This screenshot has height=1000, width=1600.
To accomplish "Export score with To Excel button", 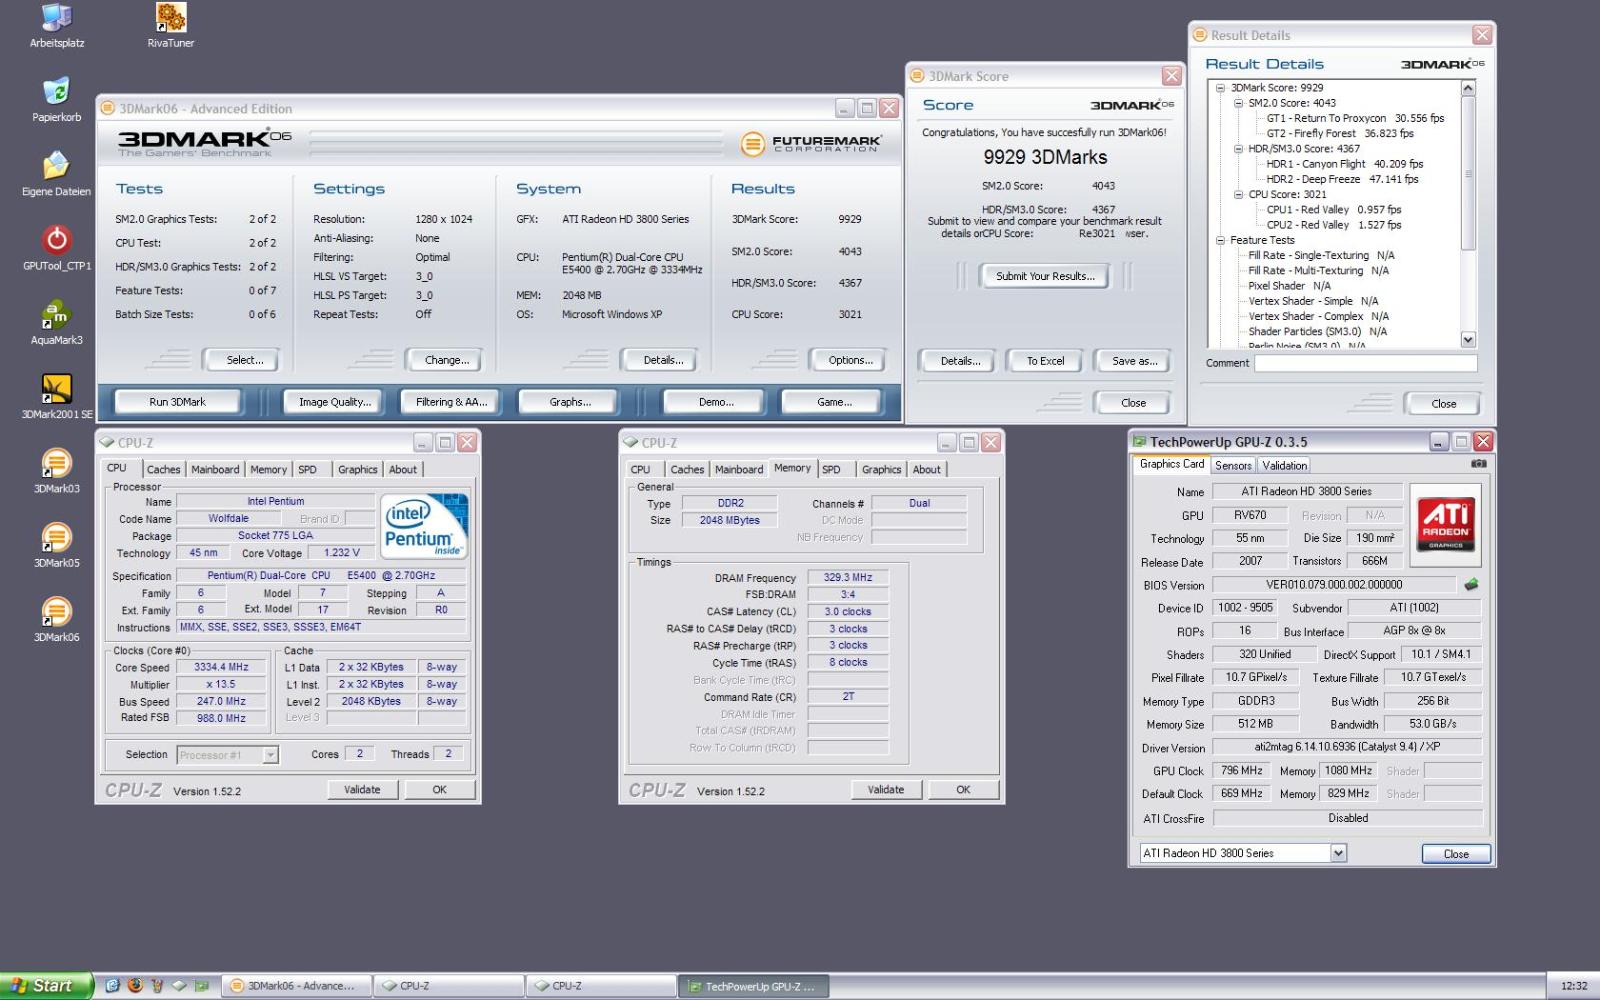I will (x=1045, y=361).
